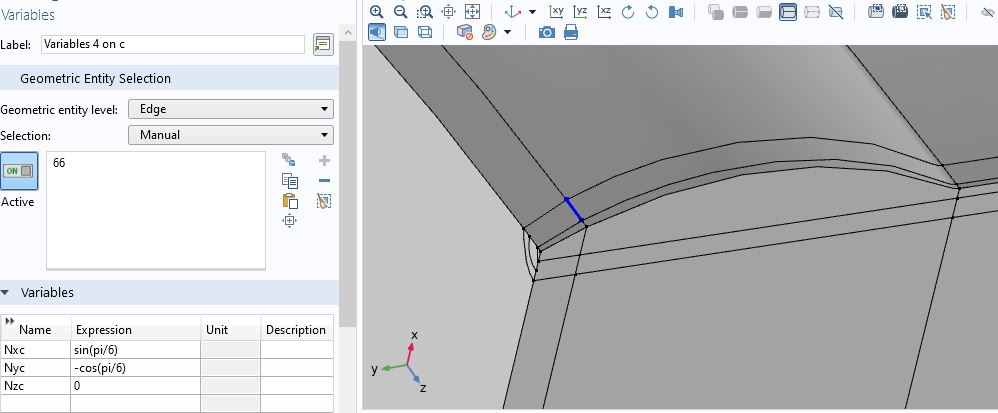Toggle wireframe rendering button
The width and height of the screenshot is (998, 413).
tap(424, 32)
